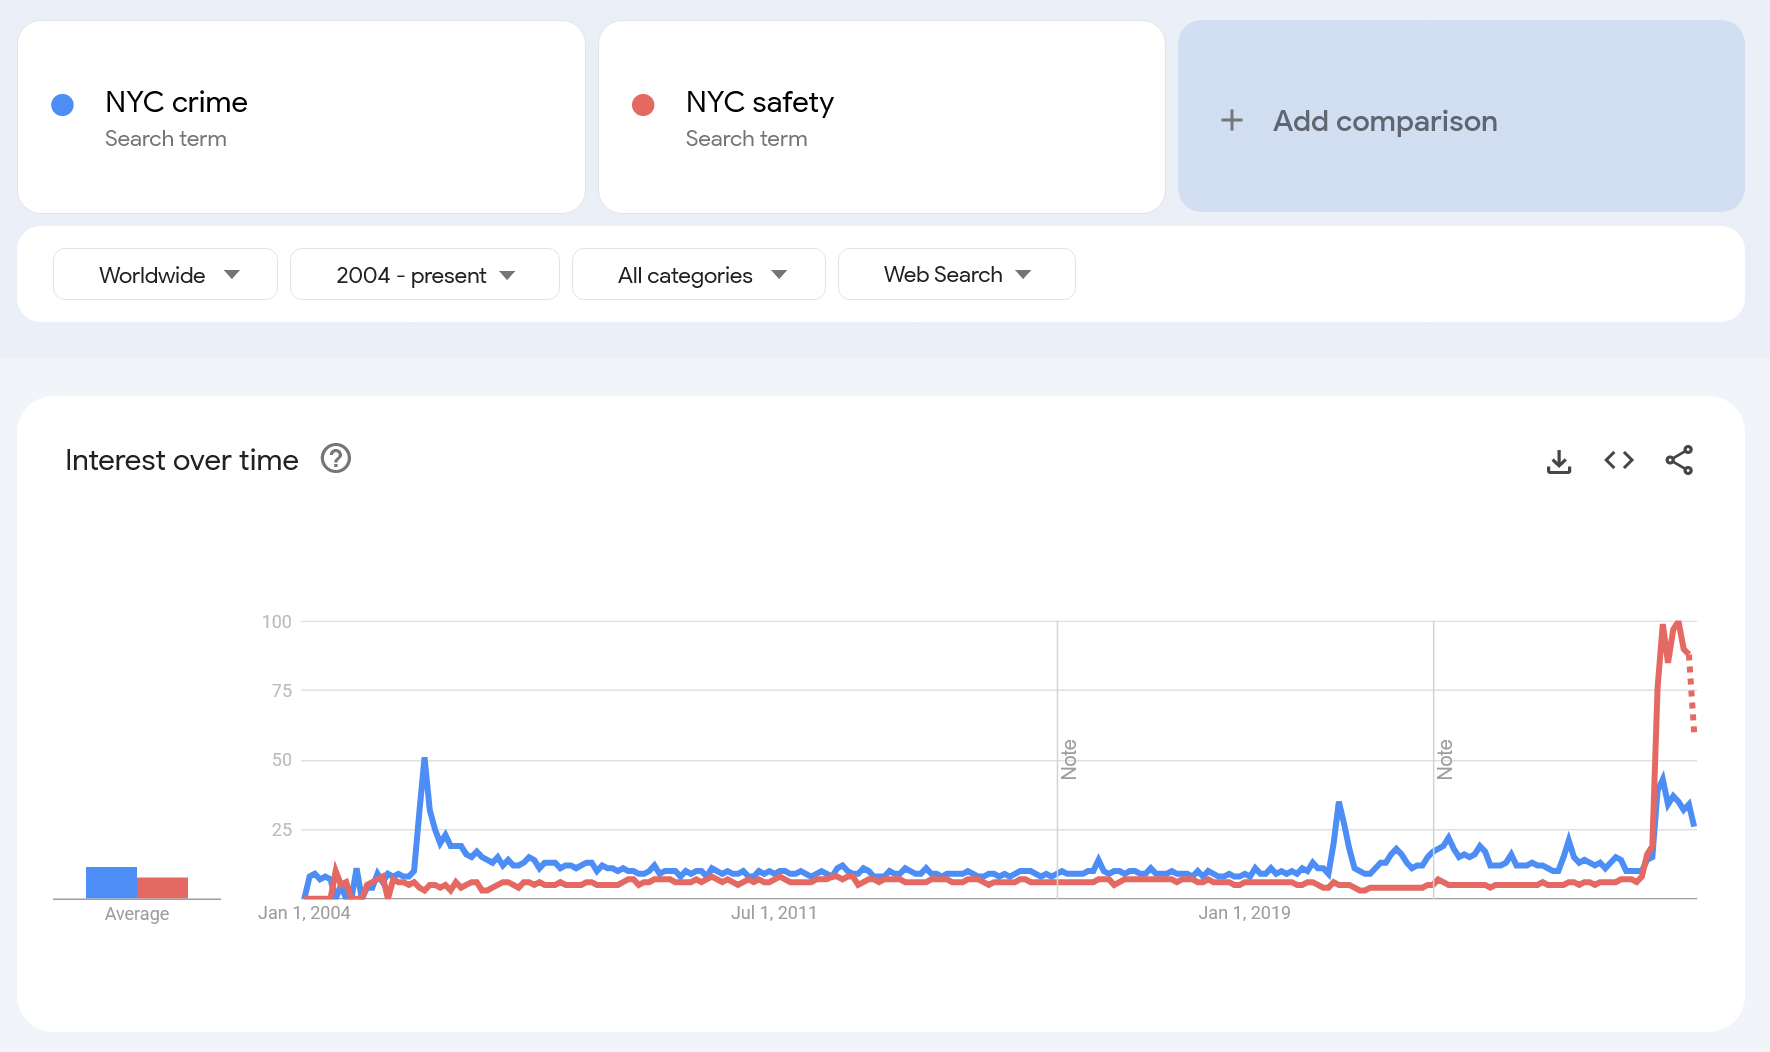Click the Add comparison button

pyautogui.click(x=1384, y=121)
